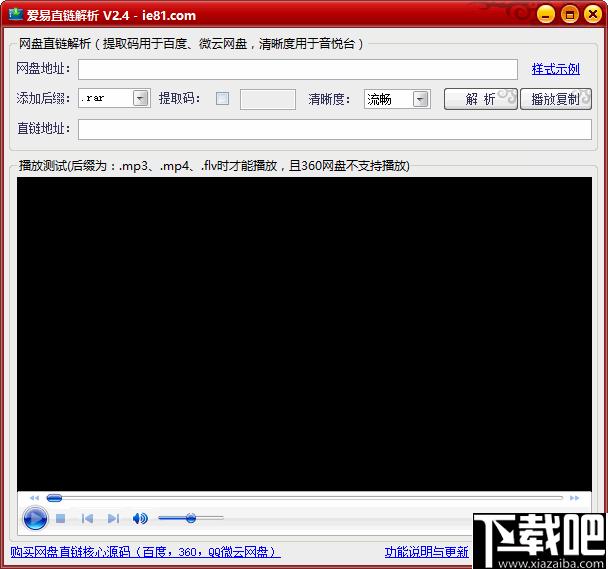The height and width of the screenshot is (569, 608).
Task: Click the 直链地址 output field
Action: coord(335,129)
